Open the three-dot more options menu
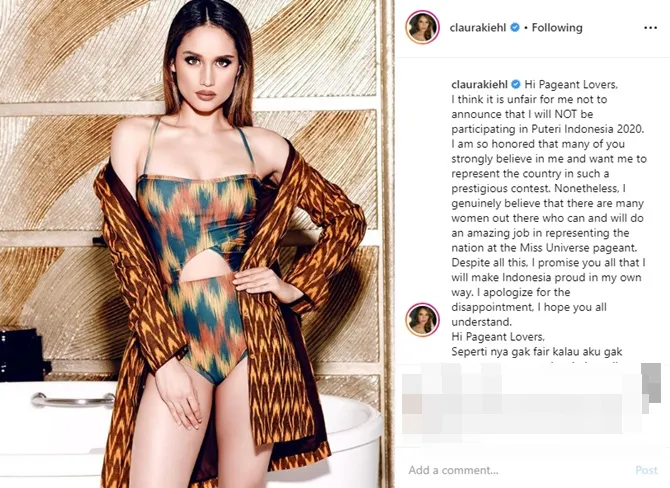 [650, 28]
